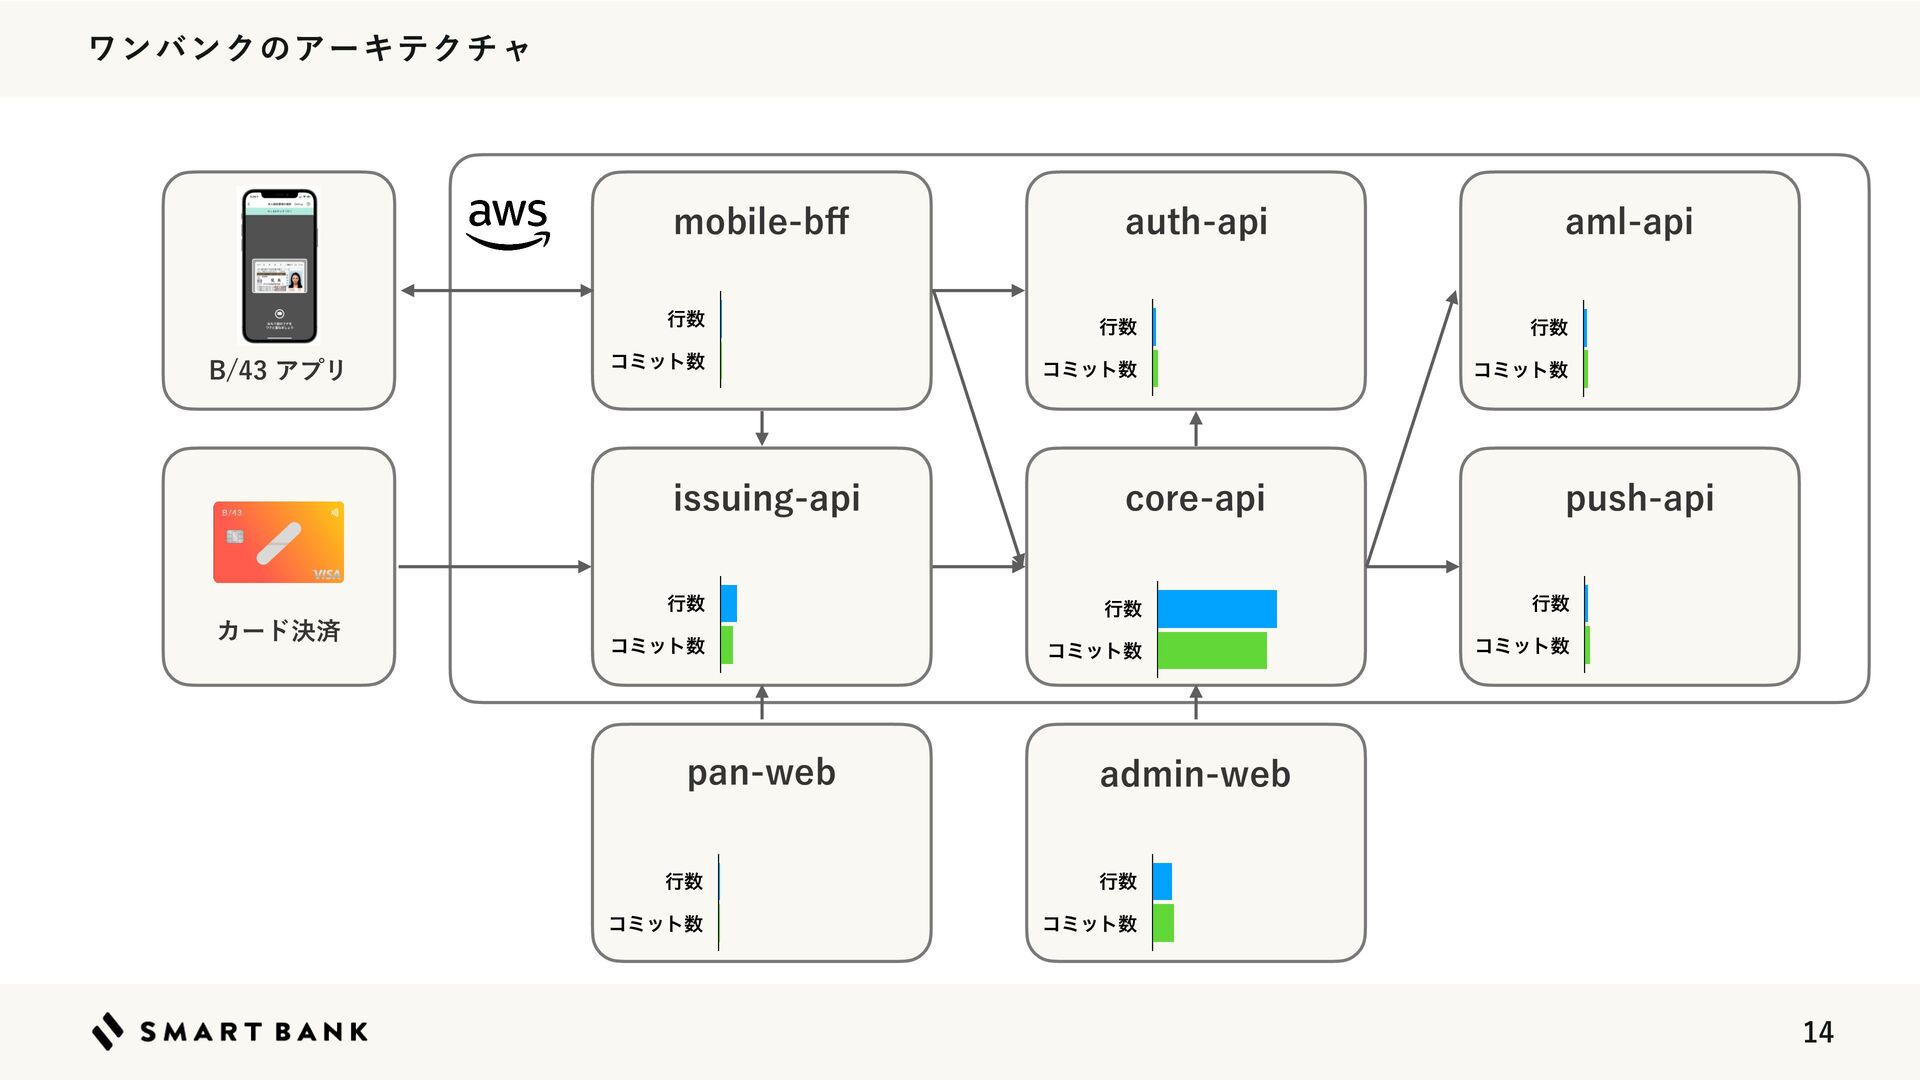1920x1080 pixels.
Task: Select the core-api title text
Action: pyautogui.click(x=1195, y=498)
